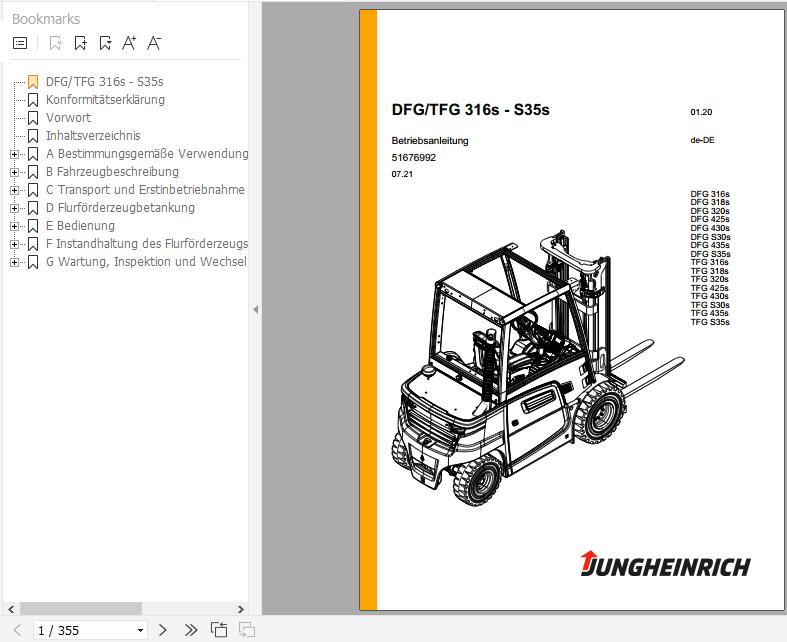Select the B Fahrzeugbeschreibung bookmark text
Screen dimensions: 787x642
pos(112,172)
